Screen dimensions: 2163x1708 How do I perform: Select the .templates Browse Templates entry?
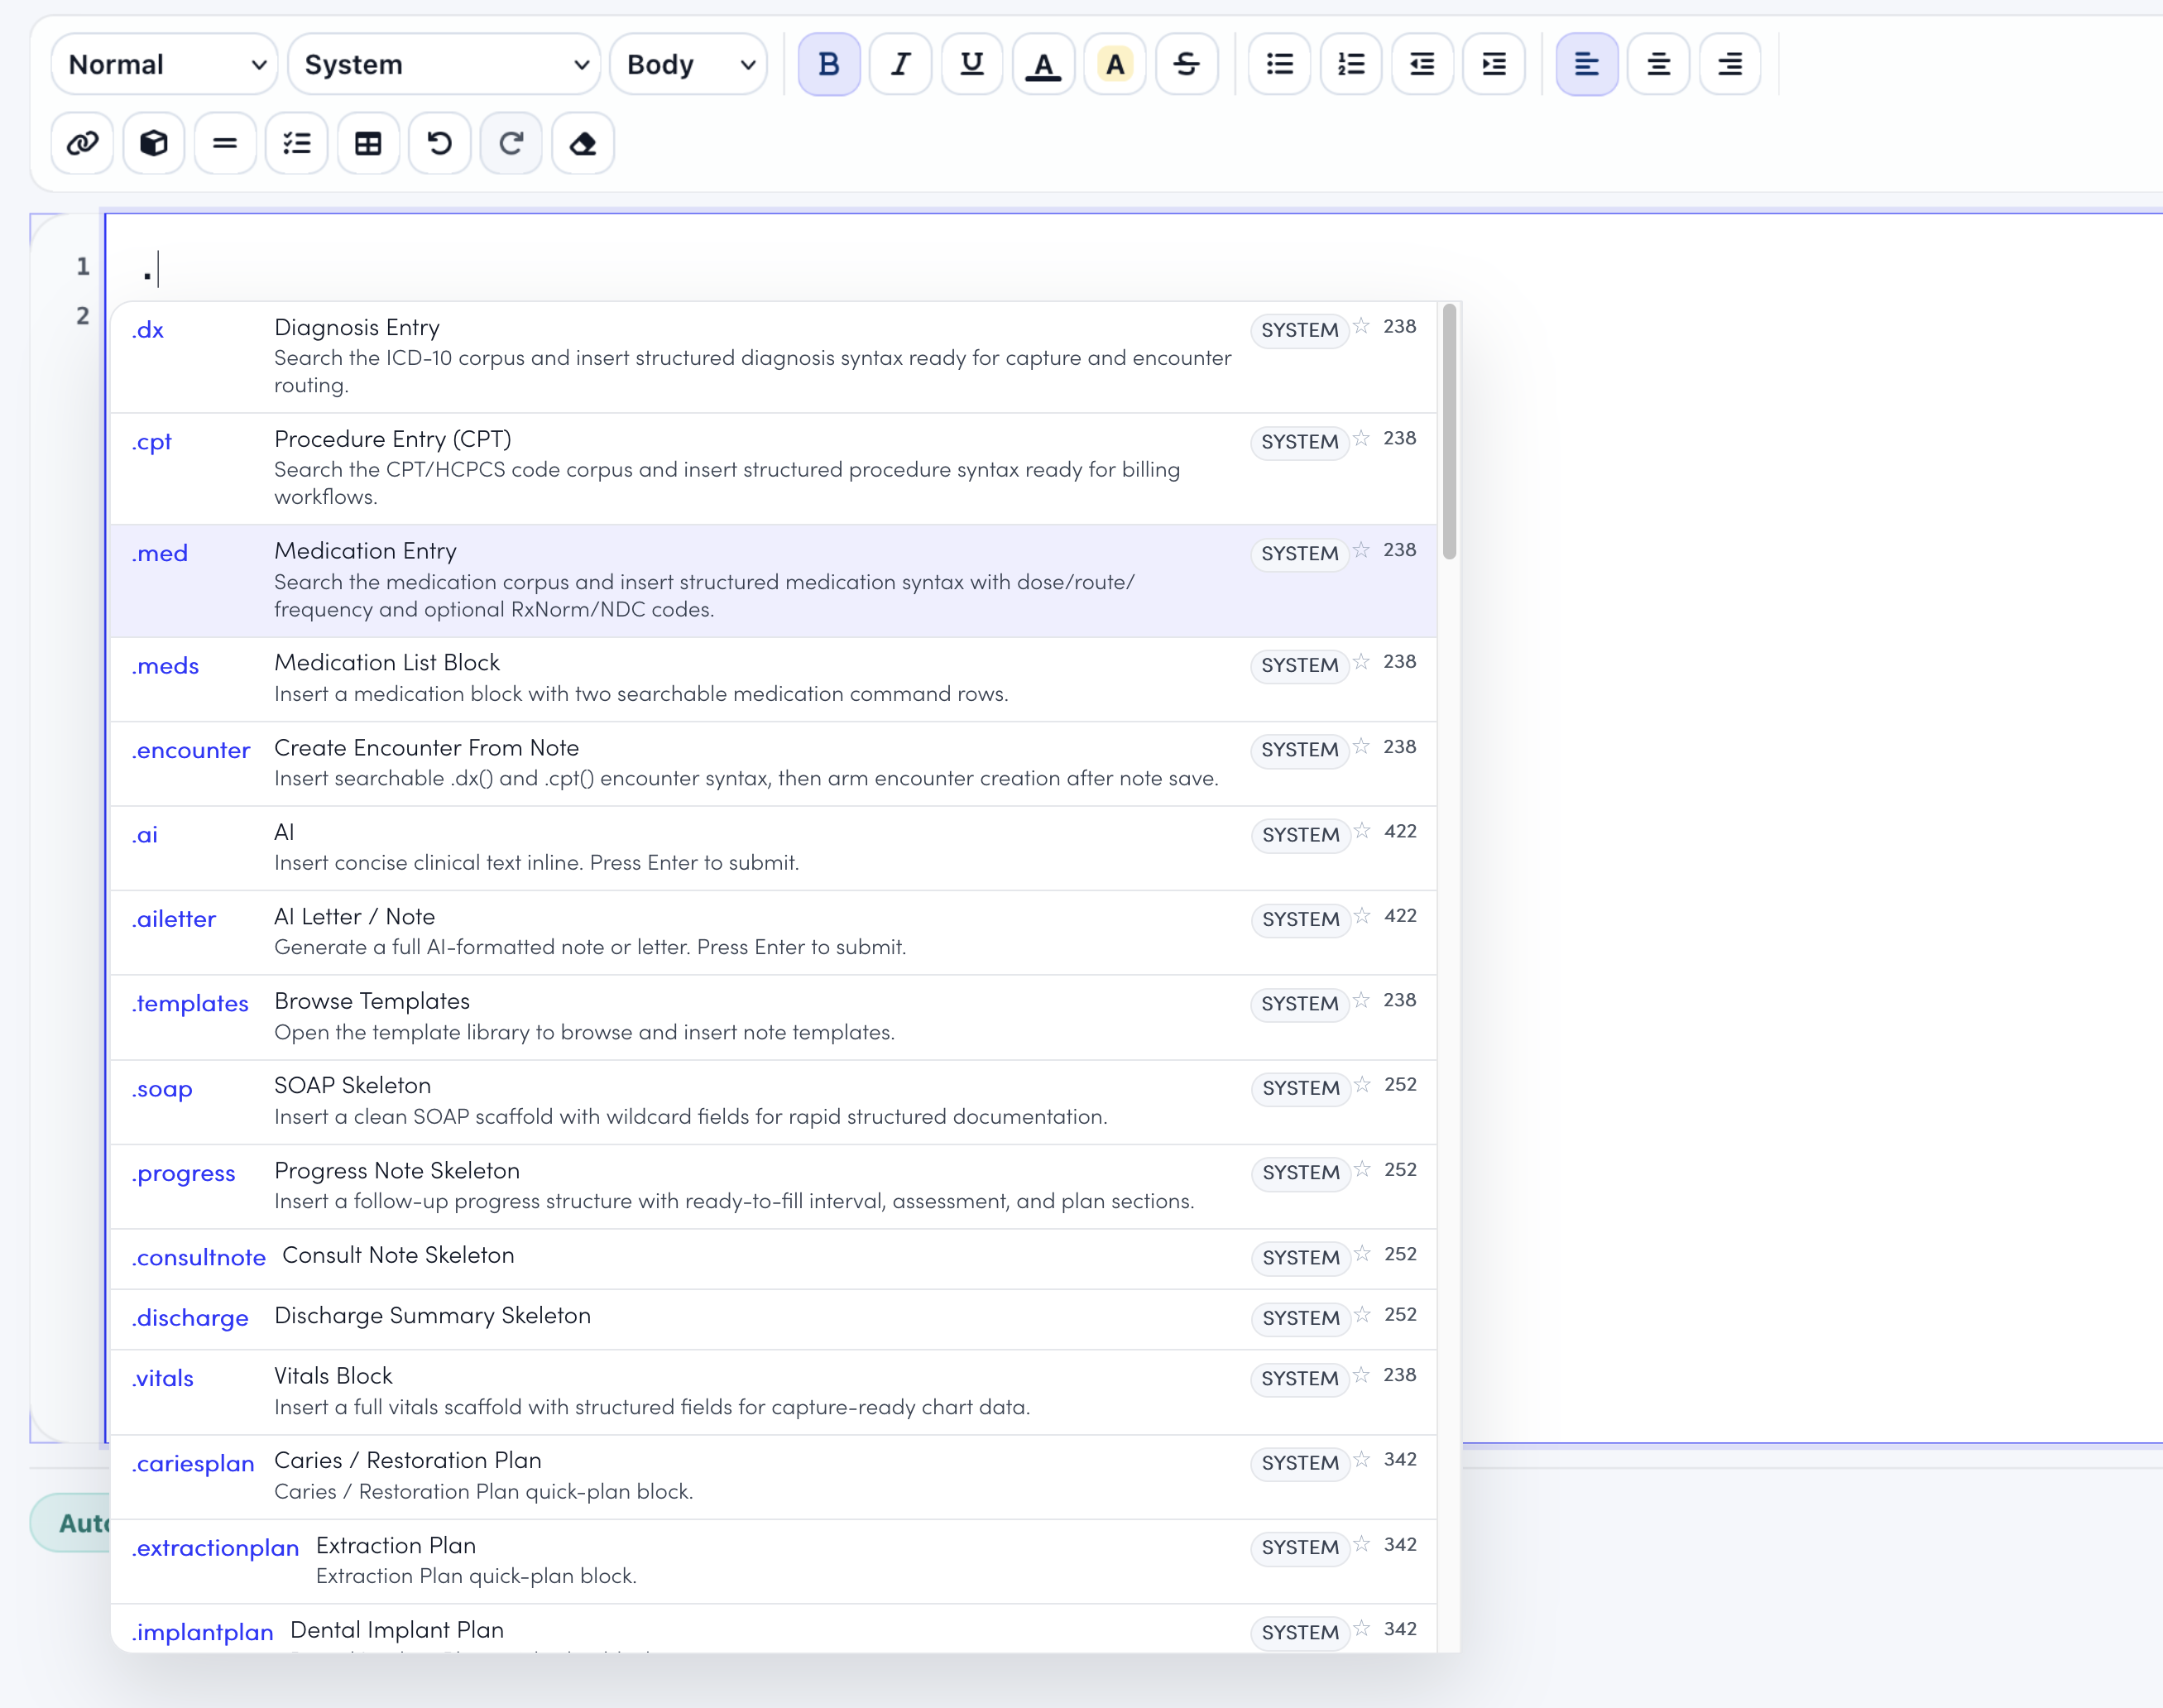[x=773, y=1017]
